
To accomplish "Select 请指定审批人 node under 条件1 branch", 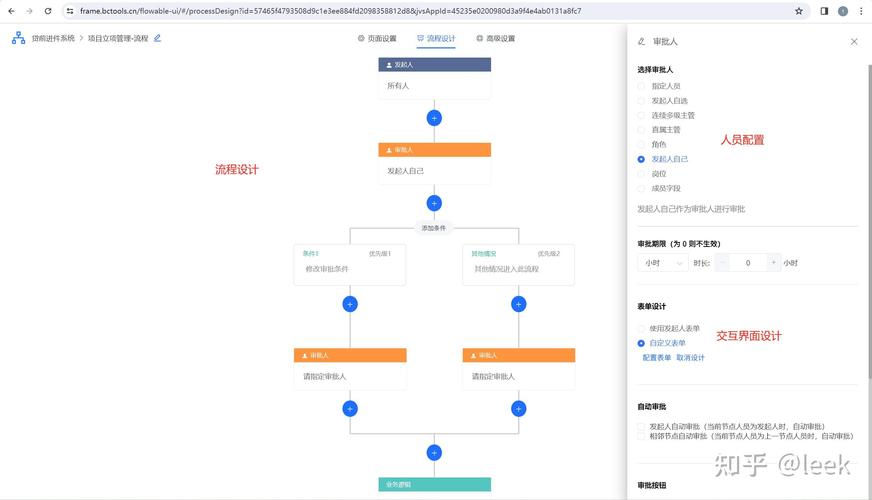I will (350, 369).
